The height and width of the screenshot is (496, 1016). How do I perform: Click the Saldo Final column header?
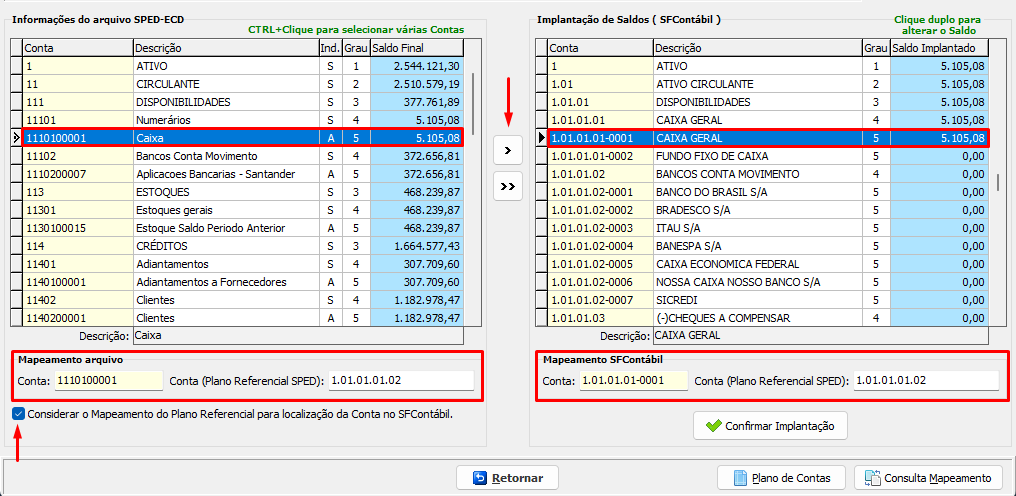coord(414,48)
